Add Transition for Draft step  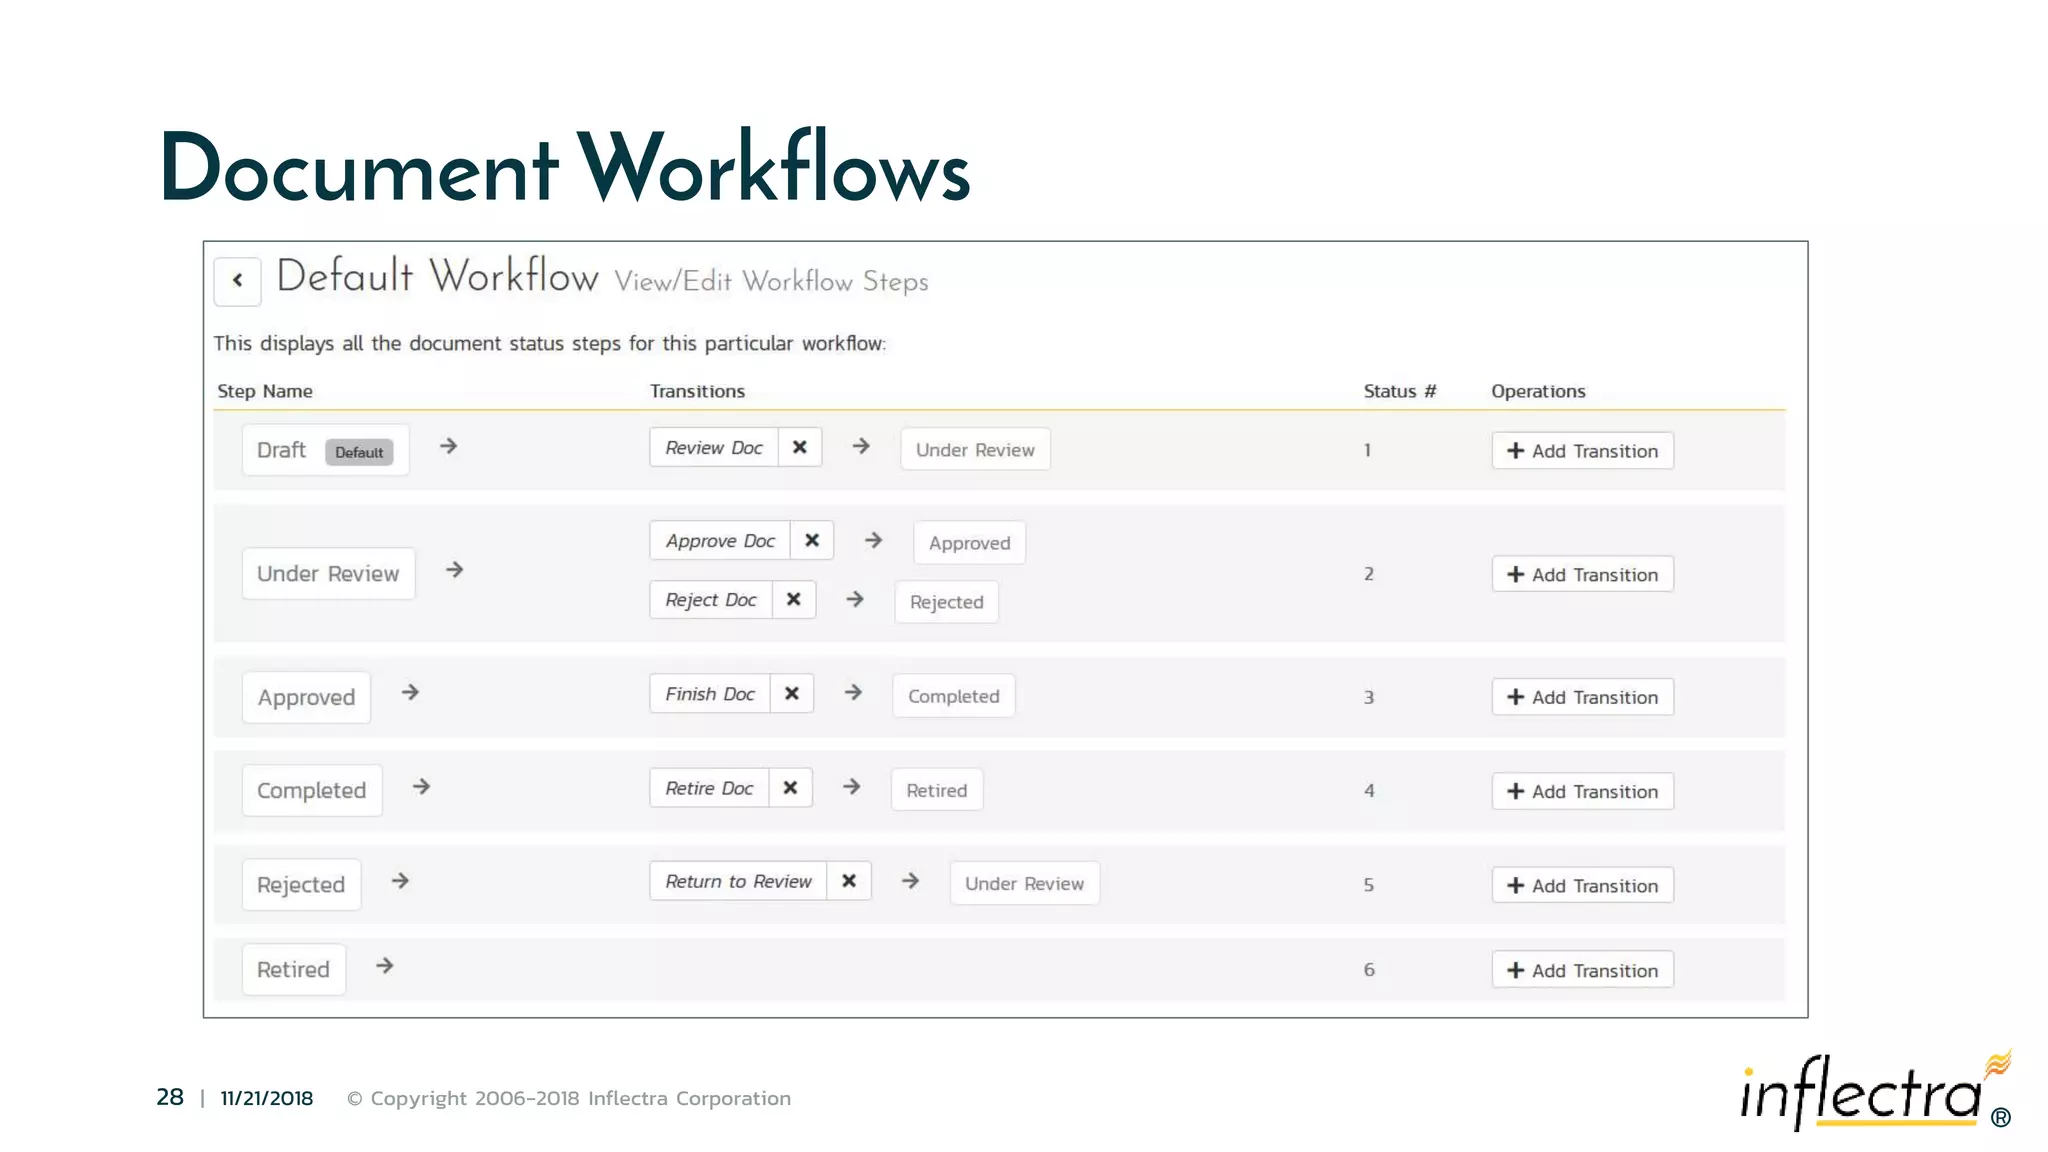(1583, 451)
